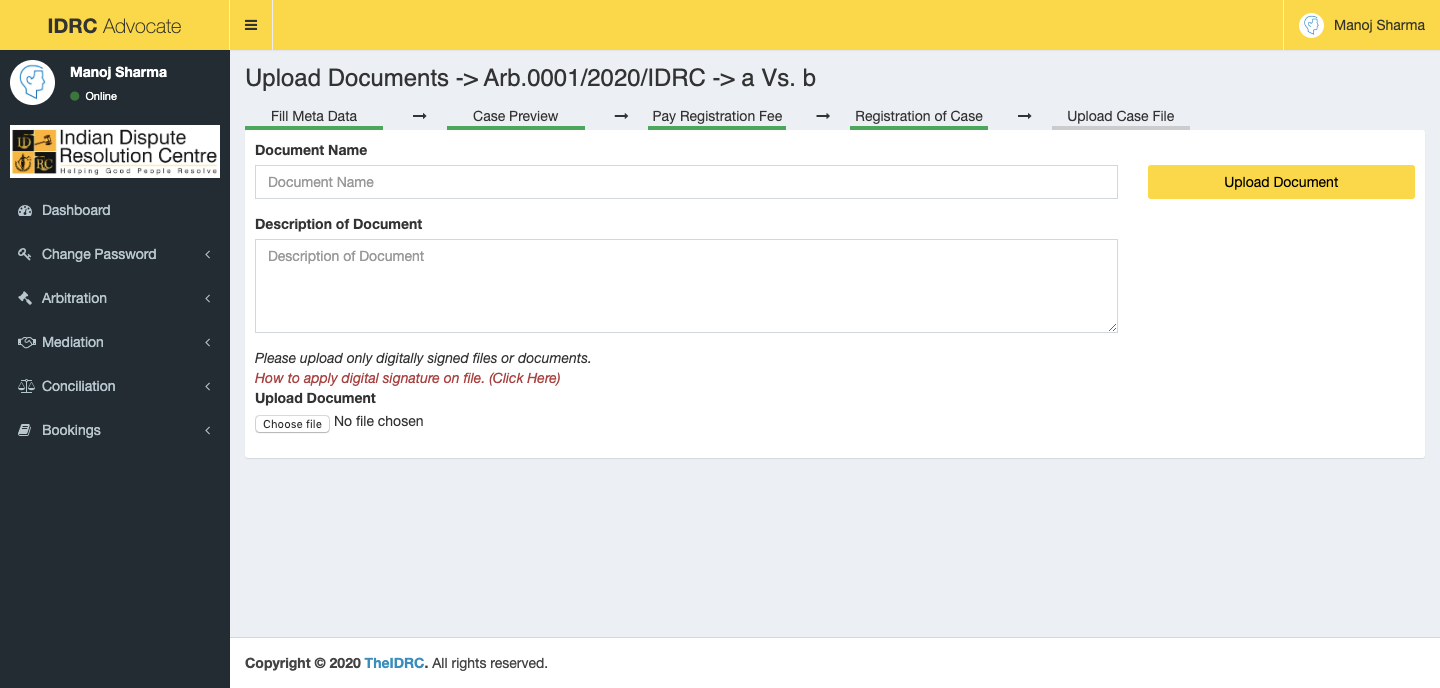Click the handshake icon beside Mediation
The height and width of the screenshot is (688, 1440).
pos(26,343)
